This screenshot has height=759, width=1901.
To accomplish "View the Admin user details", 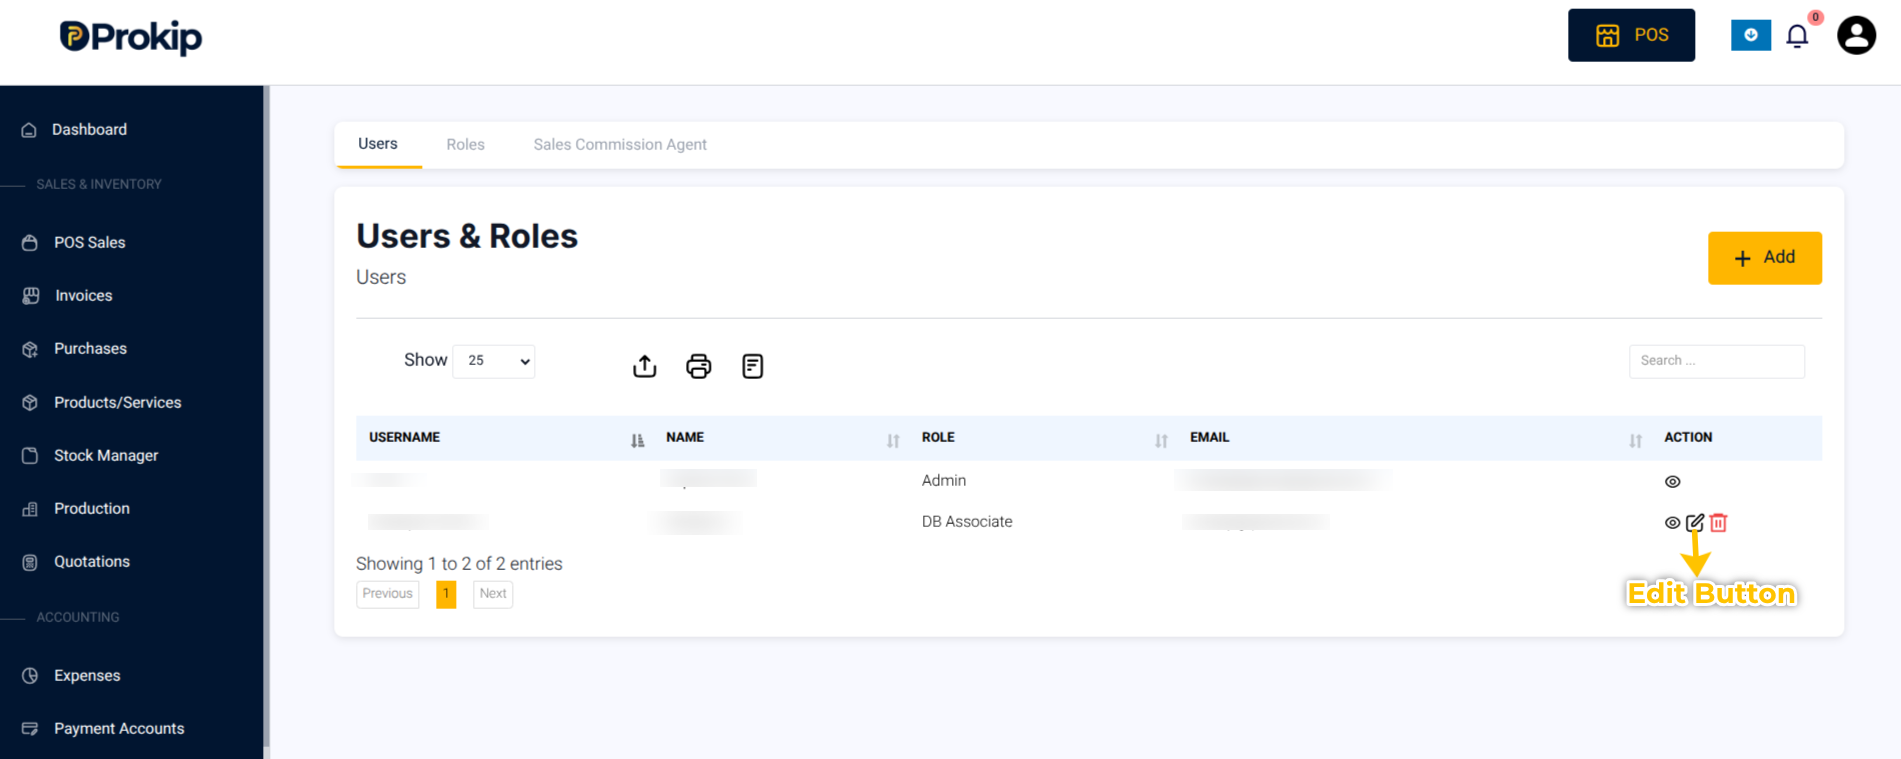I will click(1672, 482).
